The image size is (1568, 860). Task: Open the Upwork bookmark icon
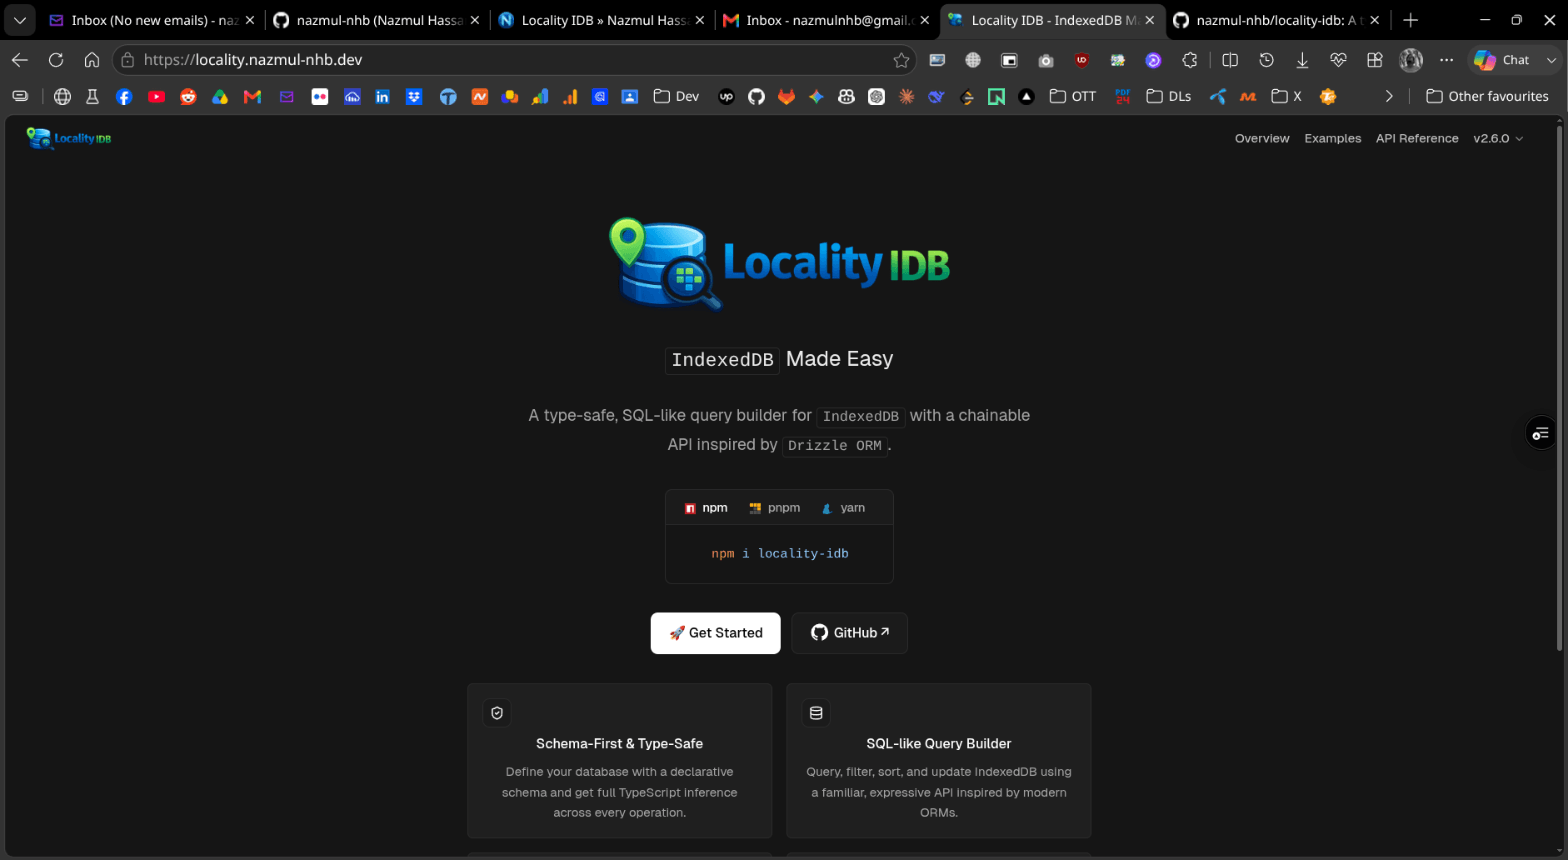pos(726,97)
